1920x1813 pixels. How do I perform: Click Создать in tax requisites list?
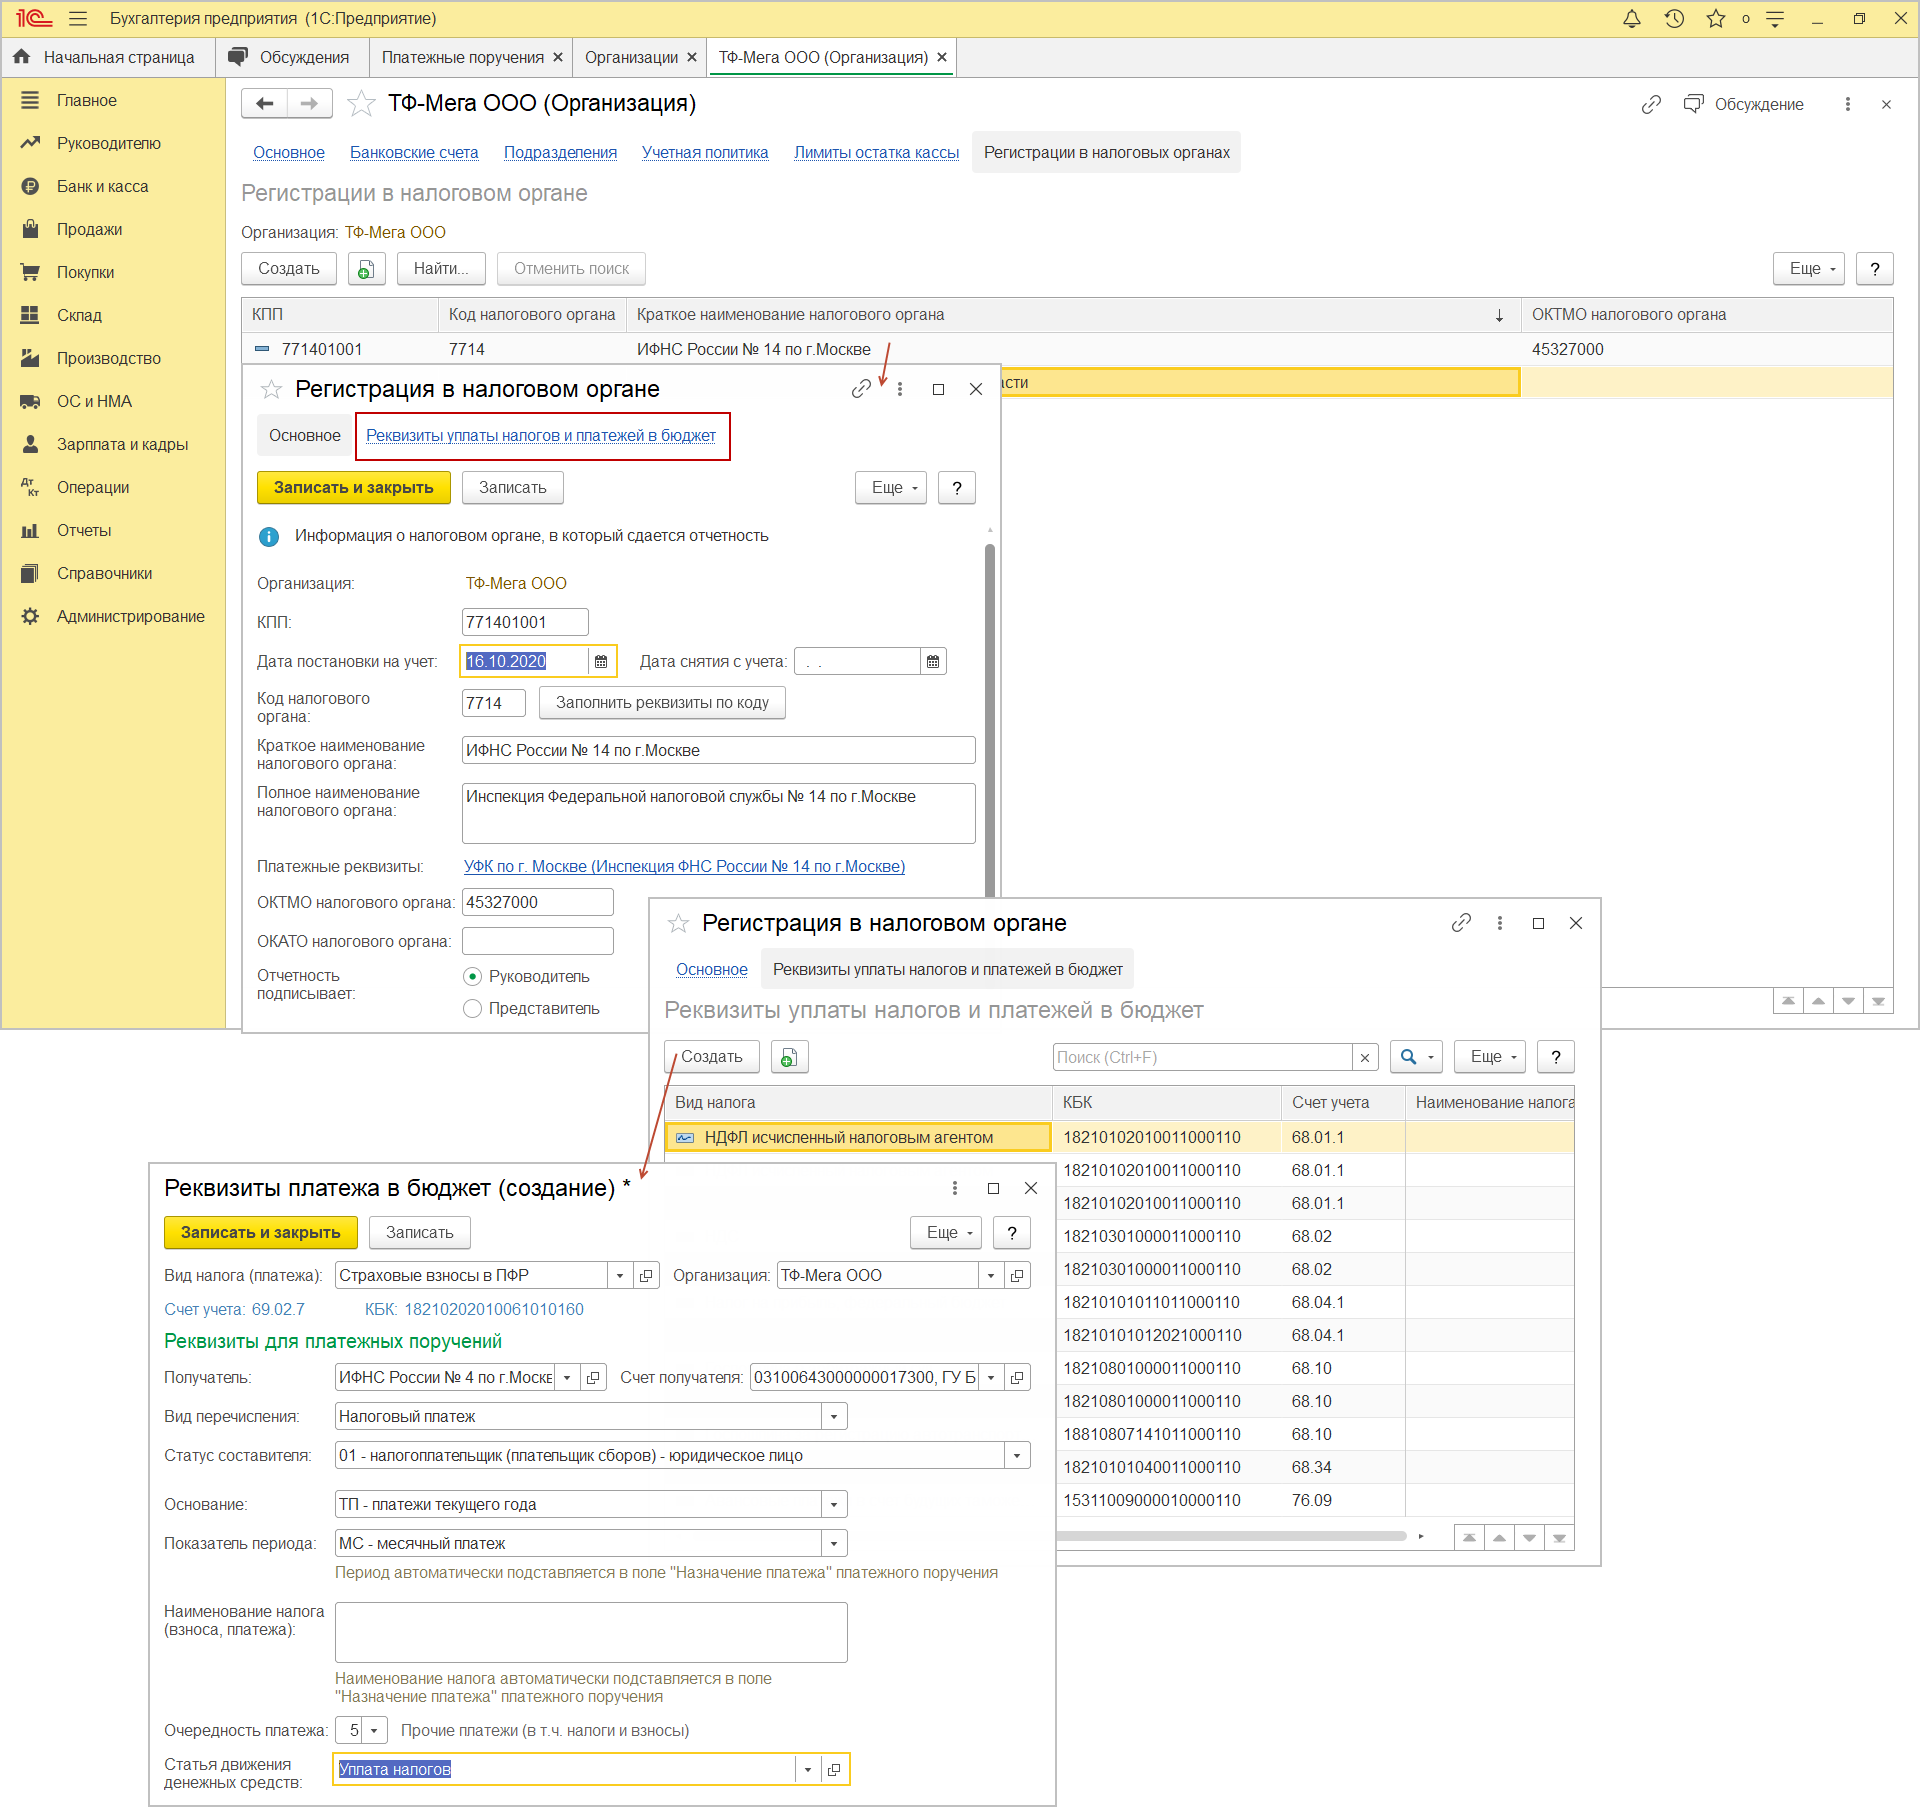tap(712, 1057)
